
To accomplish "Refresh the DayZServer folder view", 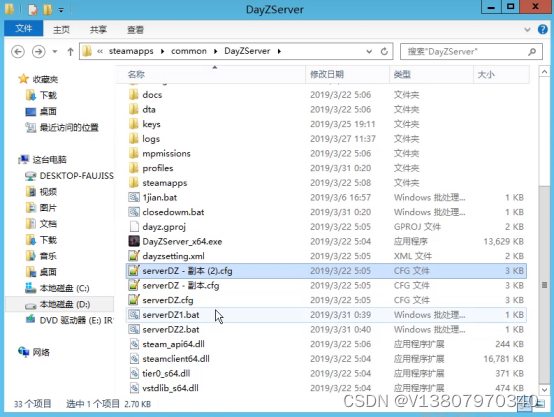I will pos(384,52).
